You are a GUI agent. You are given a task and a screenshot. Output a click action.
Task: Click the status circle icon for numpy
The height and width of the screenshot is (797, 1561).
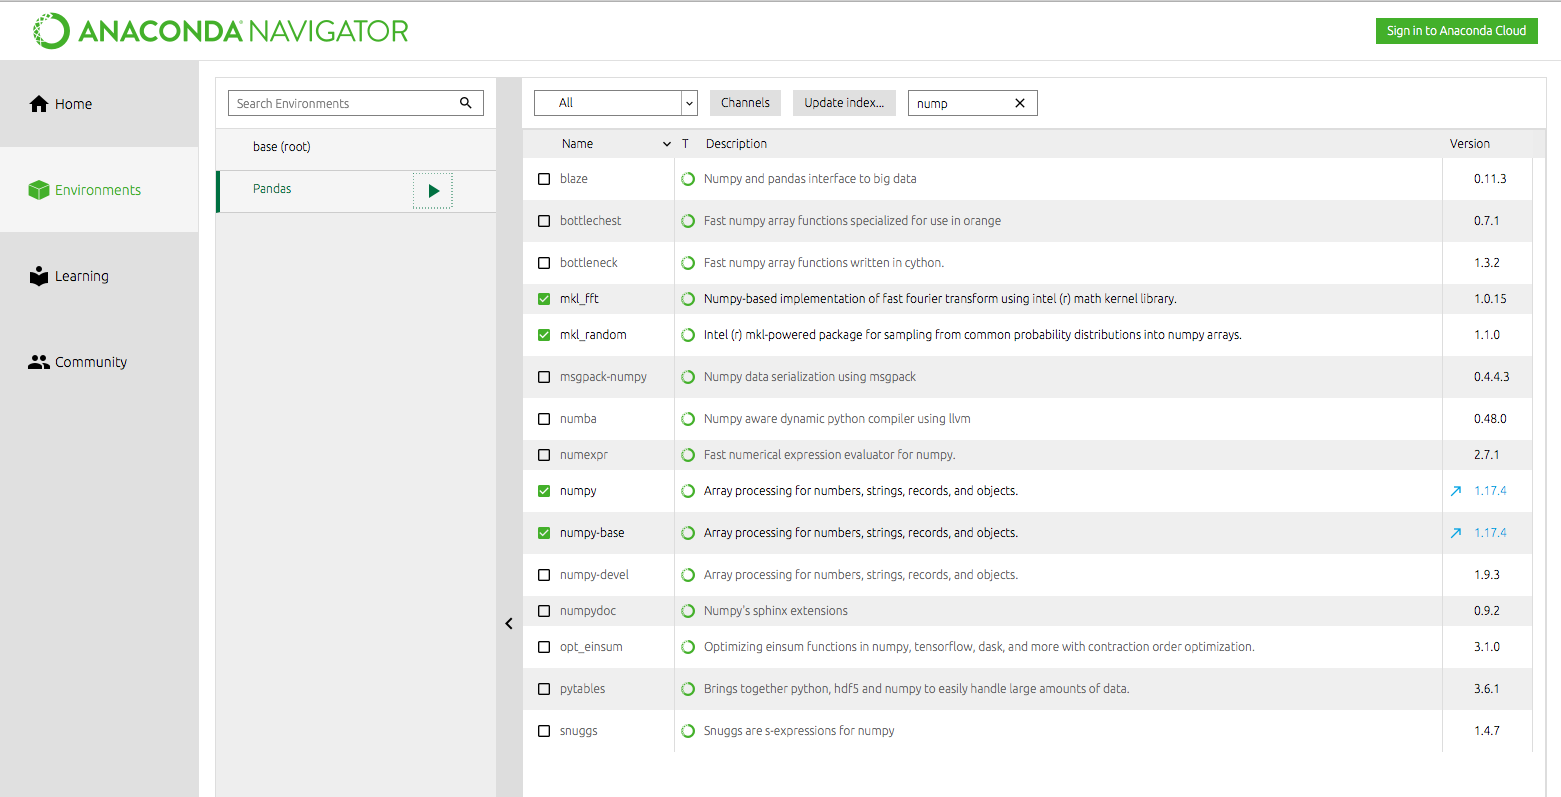click(688, 491)
